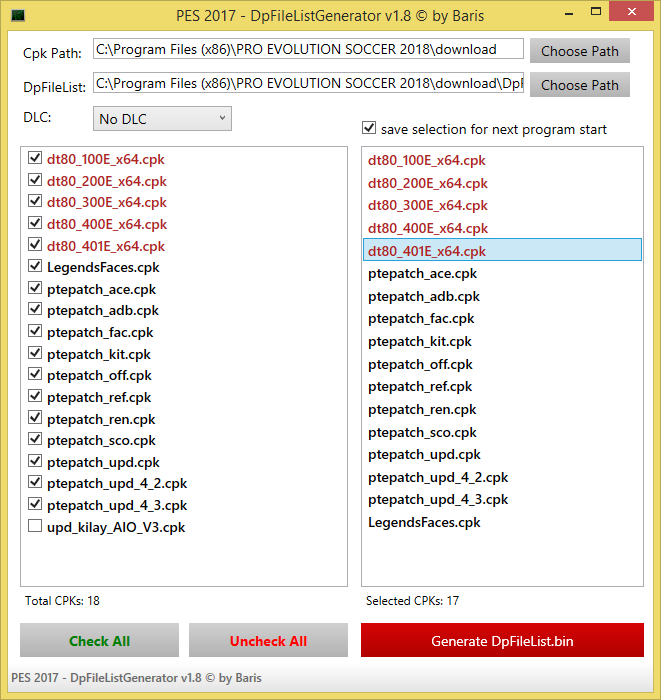Minimize the DpFileListGenerator window
661x700 pixels.
pyautogui.click(x=569, y=14)
